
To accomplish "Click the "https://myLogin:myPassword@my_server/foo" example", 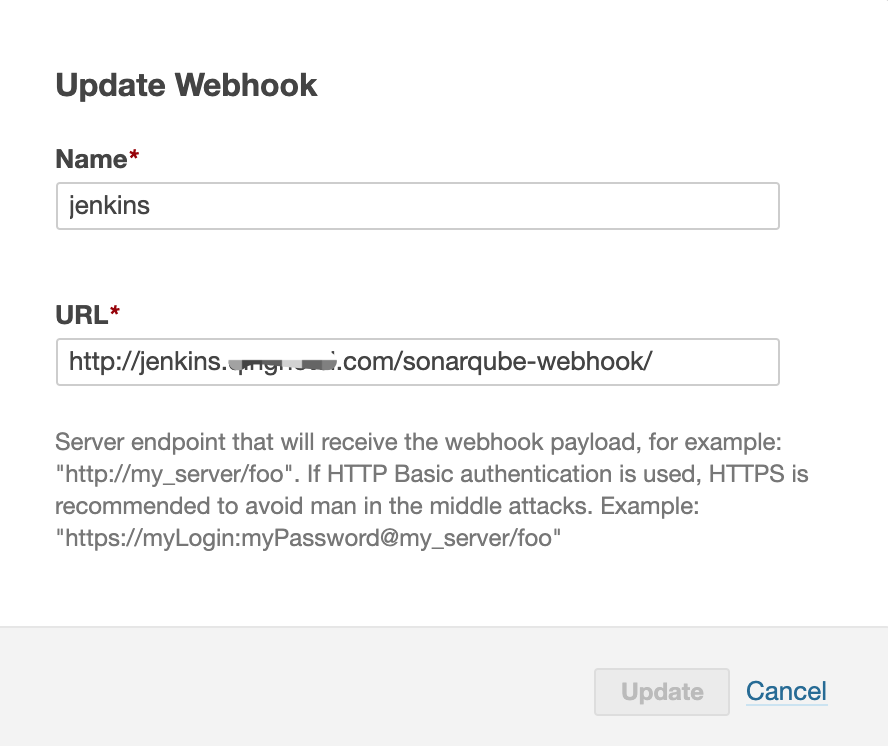I will pyautogui.click(x=308, y=538).
